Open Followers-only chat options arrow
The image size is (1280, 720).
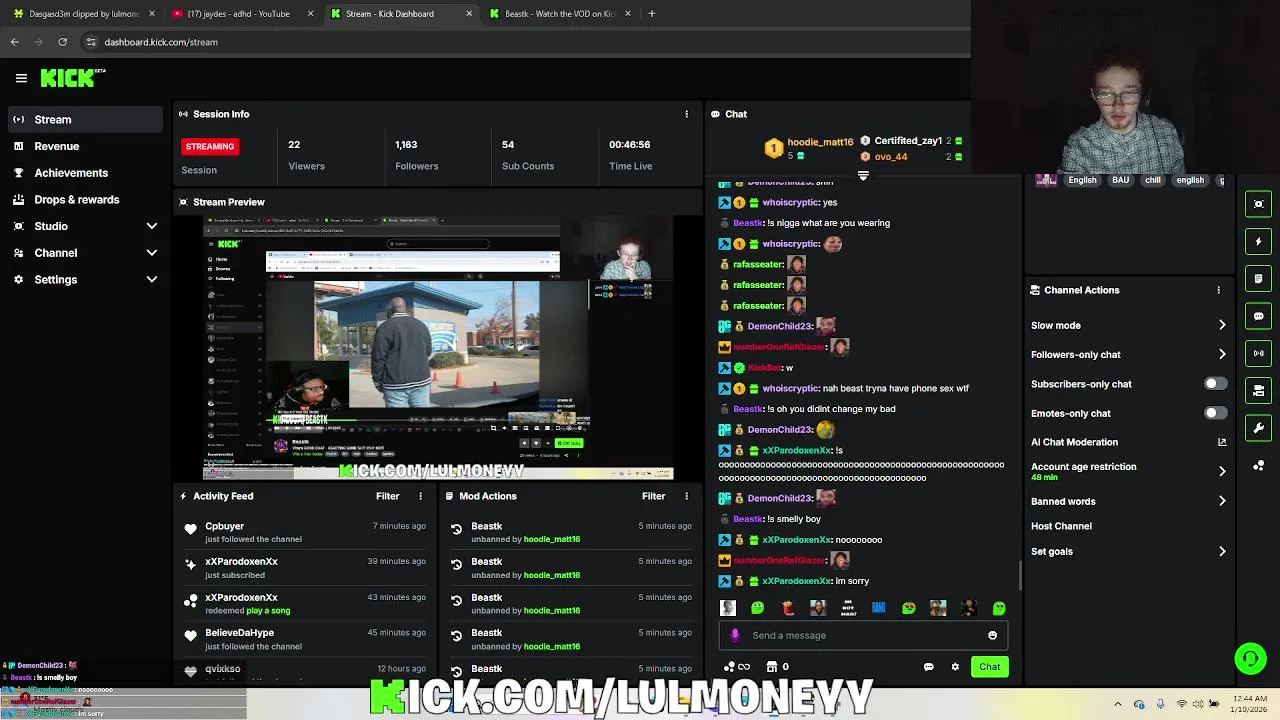pyautogui.click(x=1222, y=354)
